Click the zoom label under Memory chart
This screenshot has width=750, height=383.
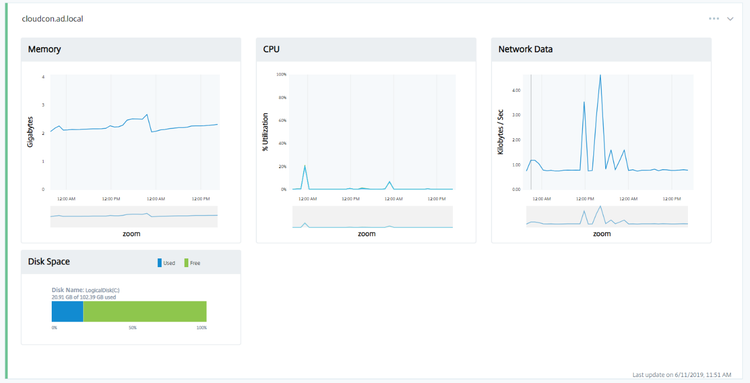[132, 234]
